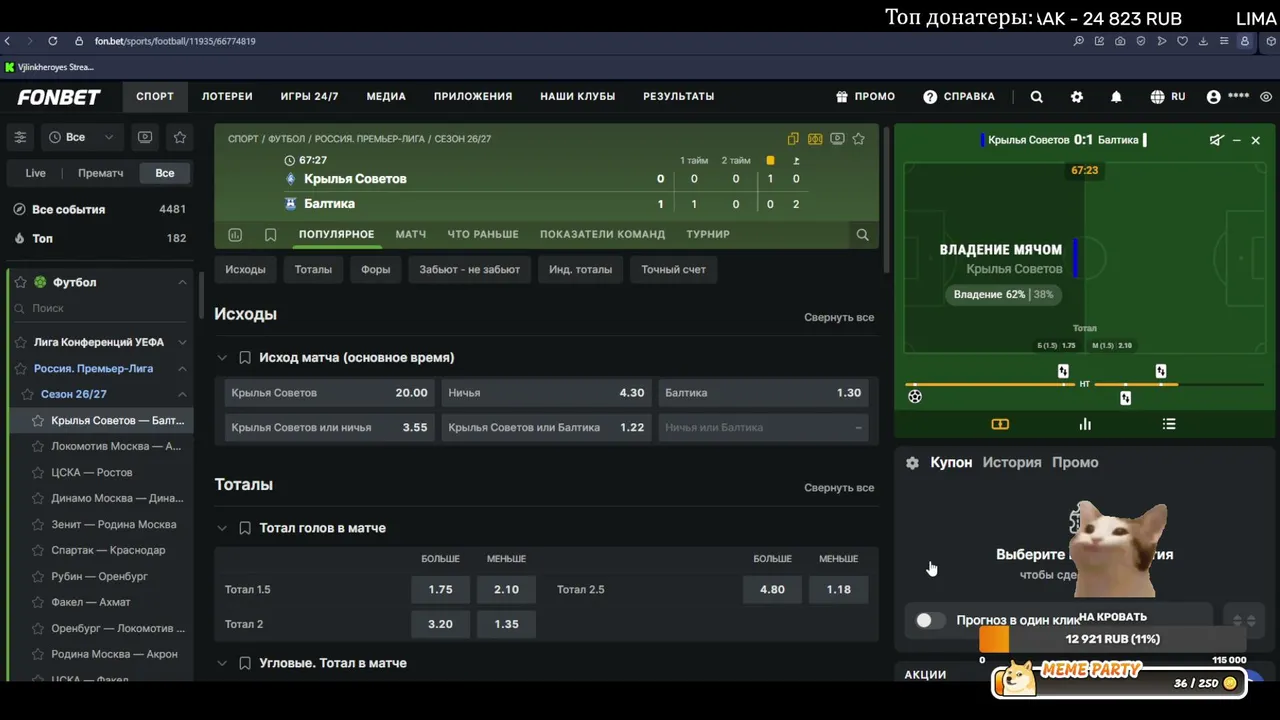The width and height of the screenshot is (1280, 720).
Task: Open Fonbet settings gear in header
Action: coord(1077,97)
